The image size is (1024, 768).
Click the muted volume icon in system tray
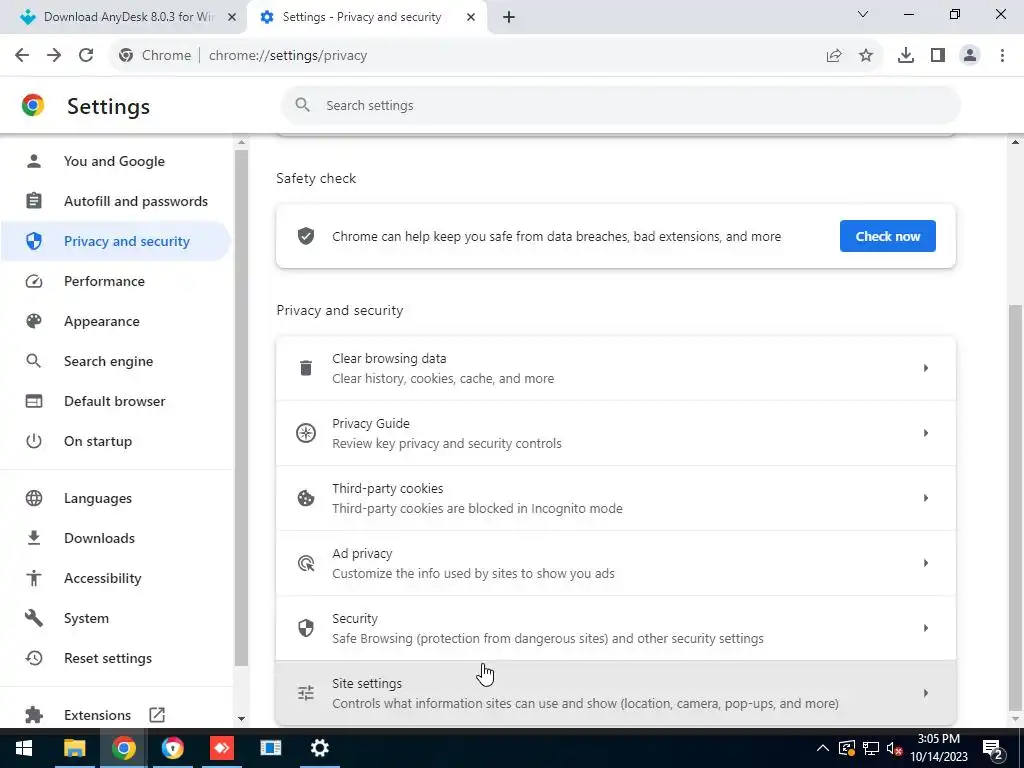(x=894, y=748)
